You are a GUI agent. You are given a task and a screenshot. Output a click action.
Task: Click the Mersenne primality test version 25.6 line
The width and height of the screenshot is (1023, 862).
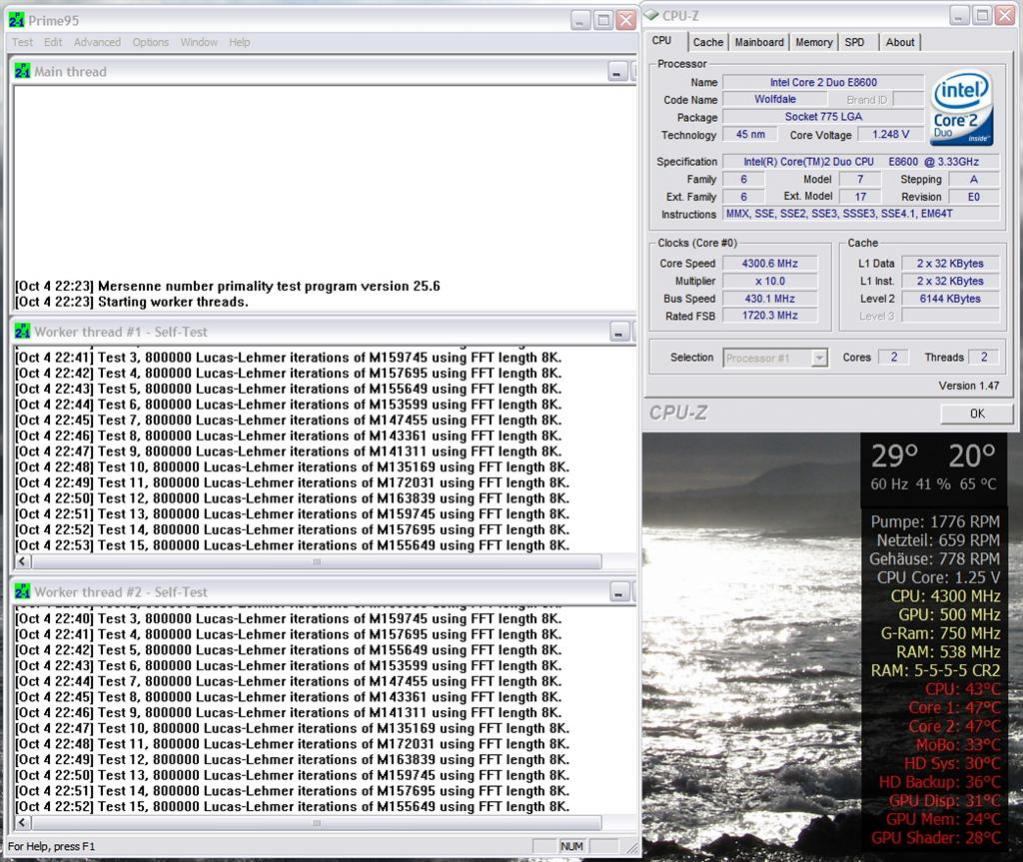pyautogui.click(x=228, y=286)
